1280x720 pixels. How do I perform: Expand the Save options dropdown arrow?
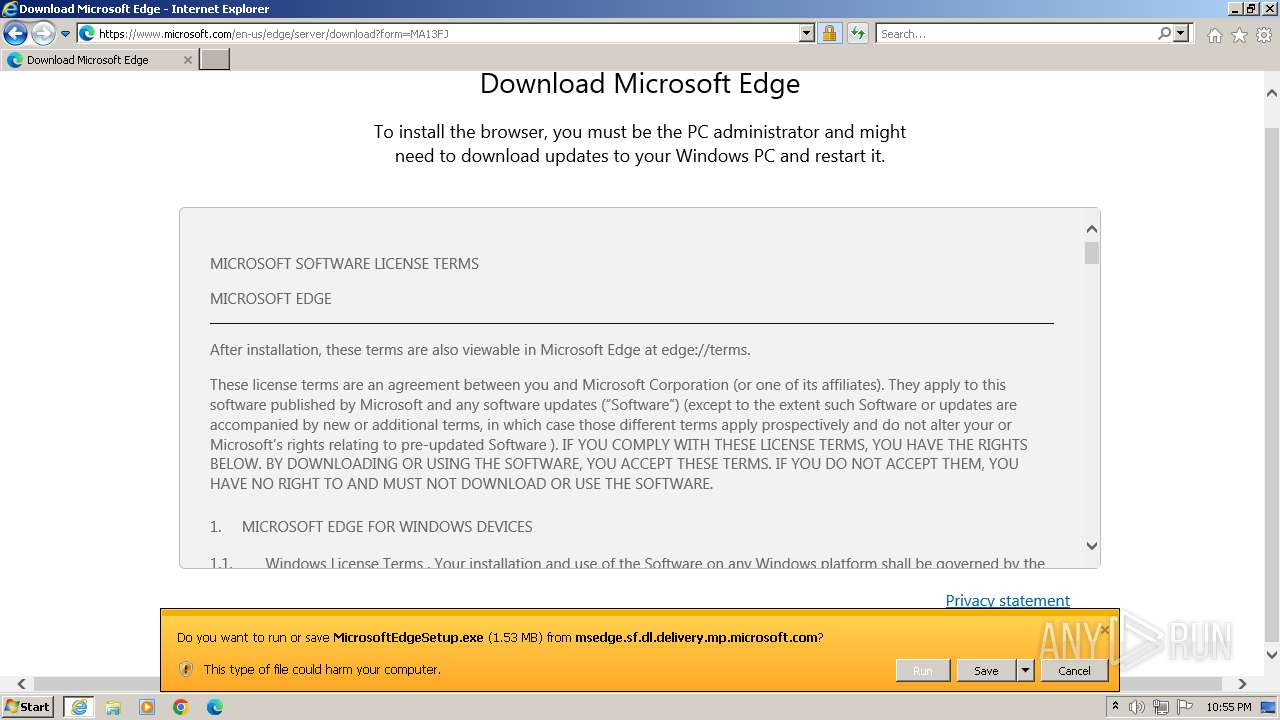point(1025,671)
